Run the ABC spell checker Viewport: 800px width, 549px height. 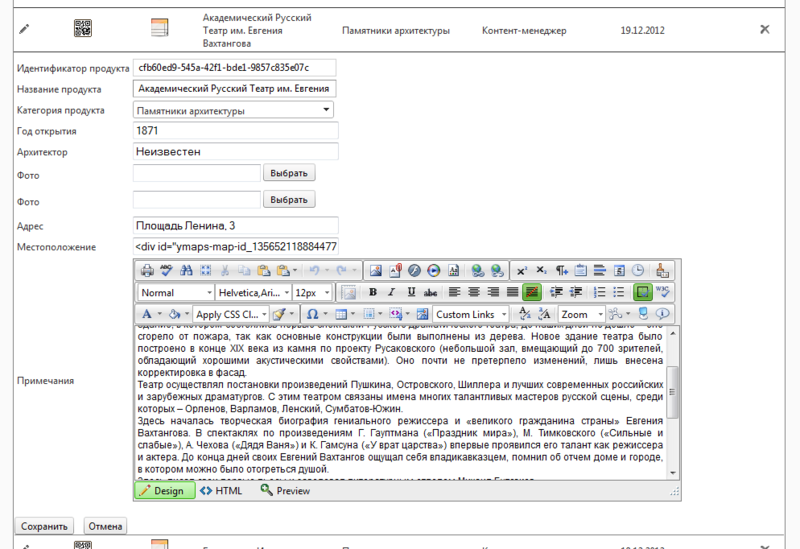pos(166,270)
